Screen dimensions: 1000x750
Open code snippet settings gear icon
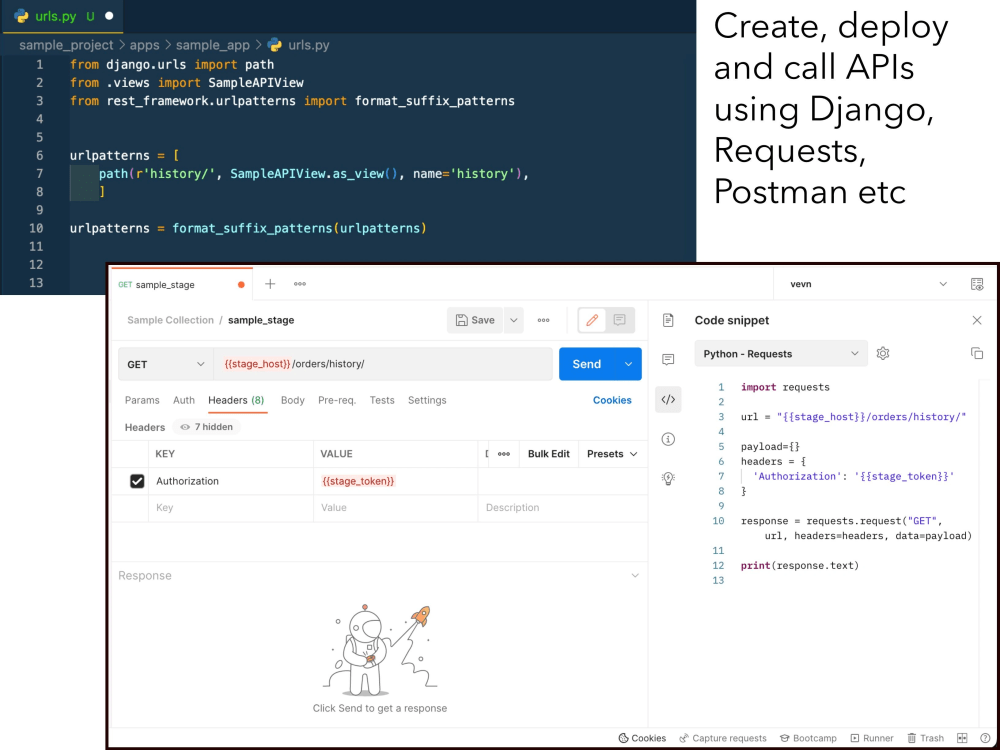coord(883,353)
